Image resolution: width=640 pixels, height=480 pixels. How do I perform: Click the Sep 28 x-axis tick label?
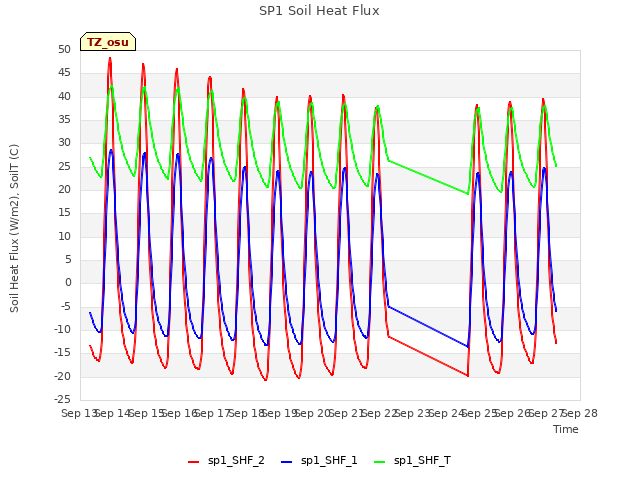[580, 413]
